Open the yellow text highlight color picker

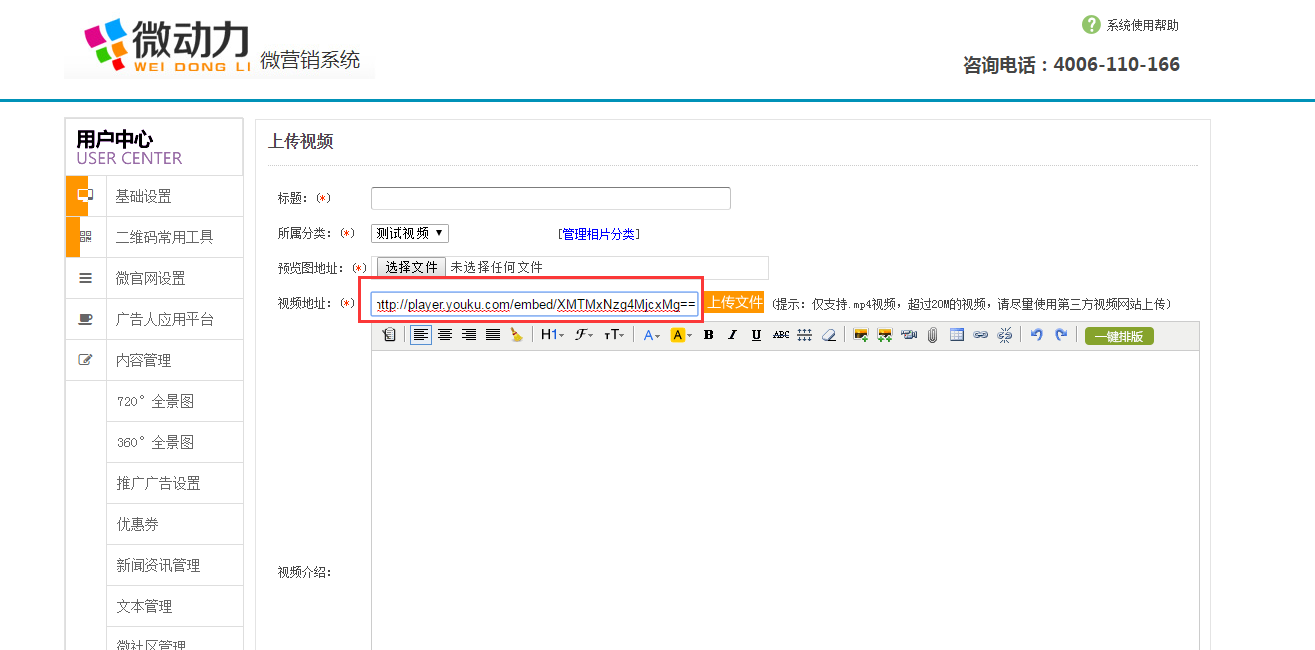[681, 335]
